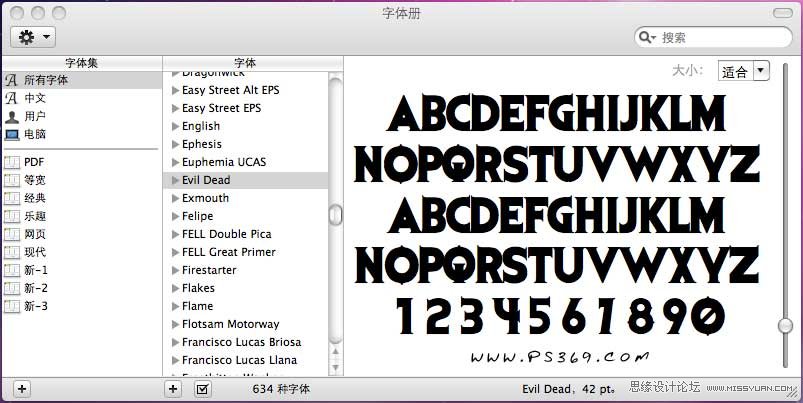
Task: Toggle the enable/disable font checkbox button
Action: [x=203, y=389]
